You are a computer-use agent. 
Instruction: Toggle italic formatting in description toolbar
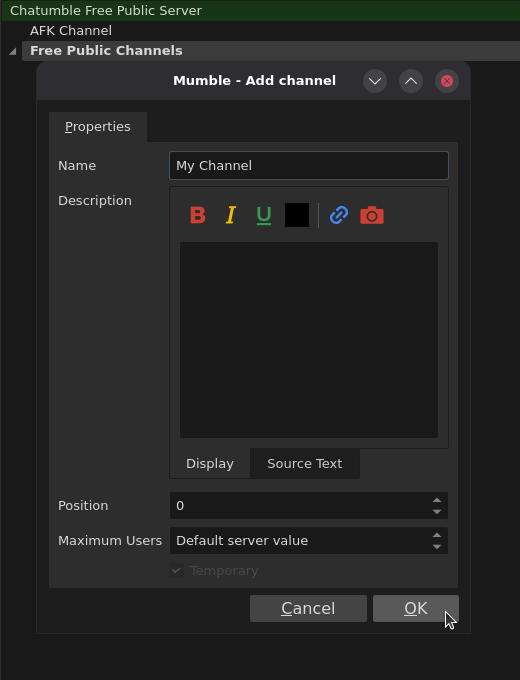(231, 215)
